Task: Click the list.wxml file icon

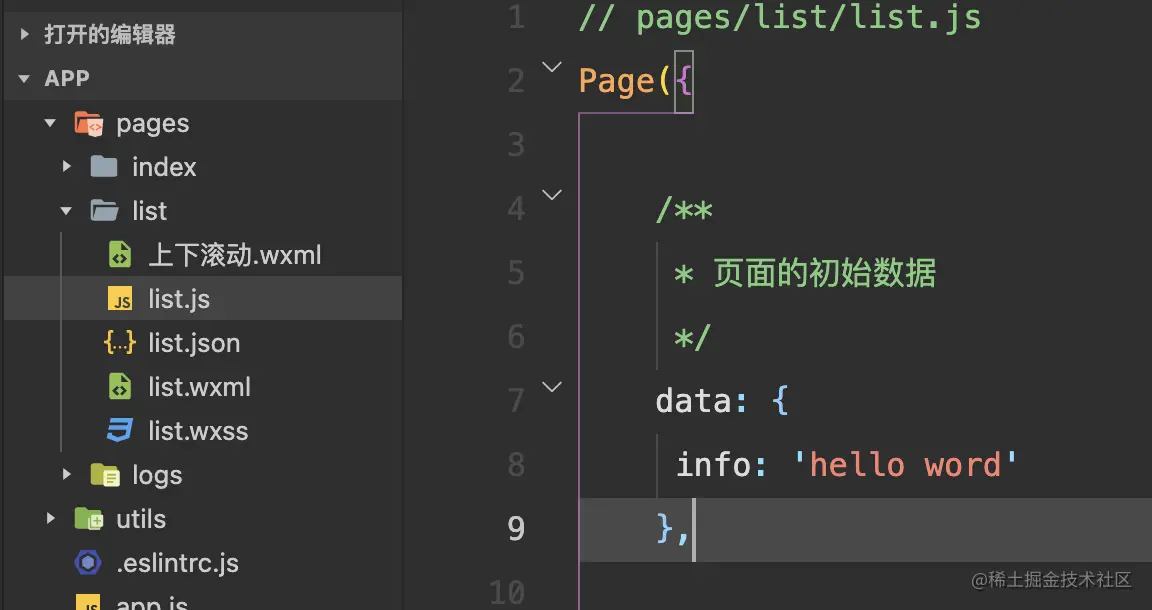Action: pos(120,387)
